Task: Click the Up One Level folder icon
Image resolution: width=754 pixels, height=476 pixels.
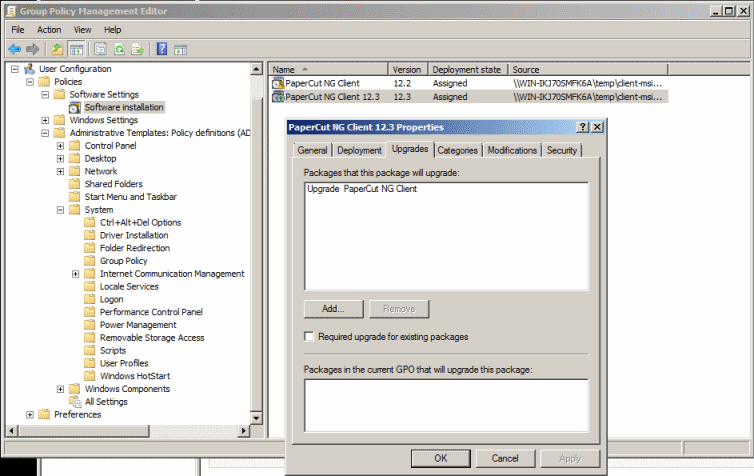Action: 58,49
